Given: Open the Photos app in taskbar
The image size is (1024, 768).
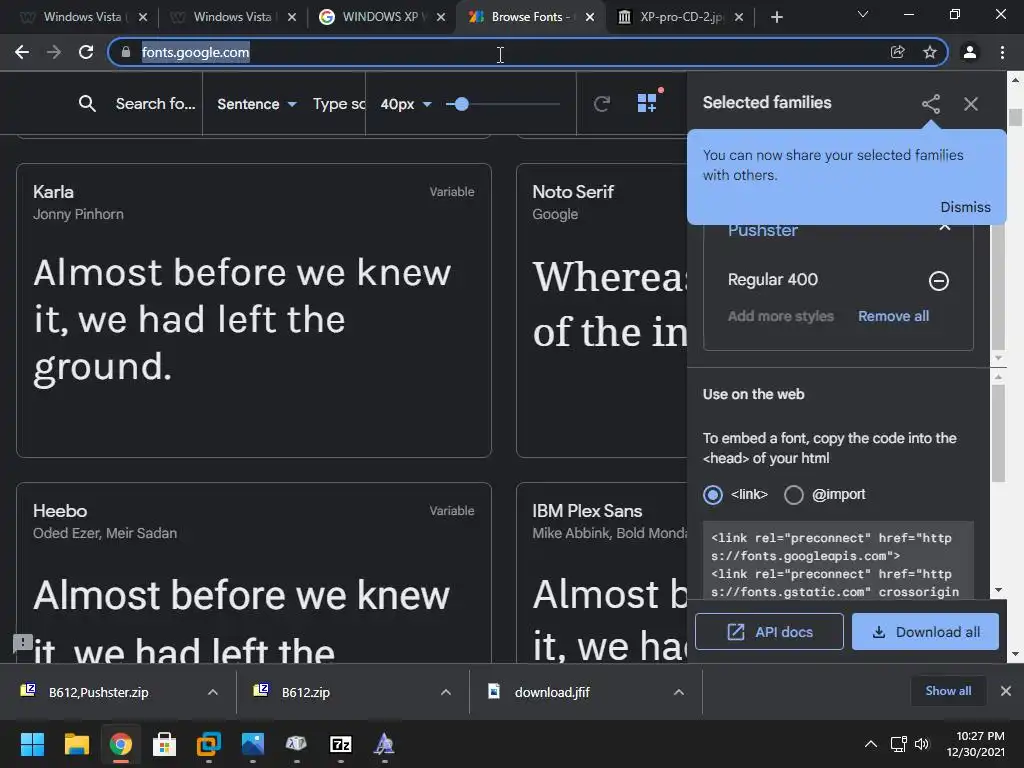Looking at the screenshot, I should pos(253,744).
